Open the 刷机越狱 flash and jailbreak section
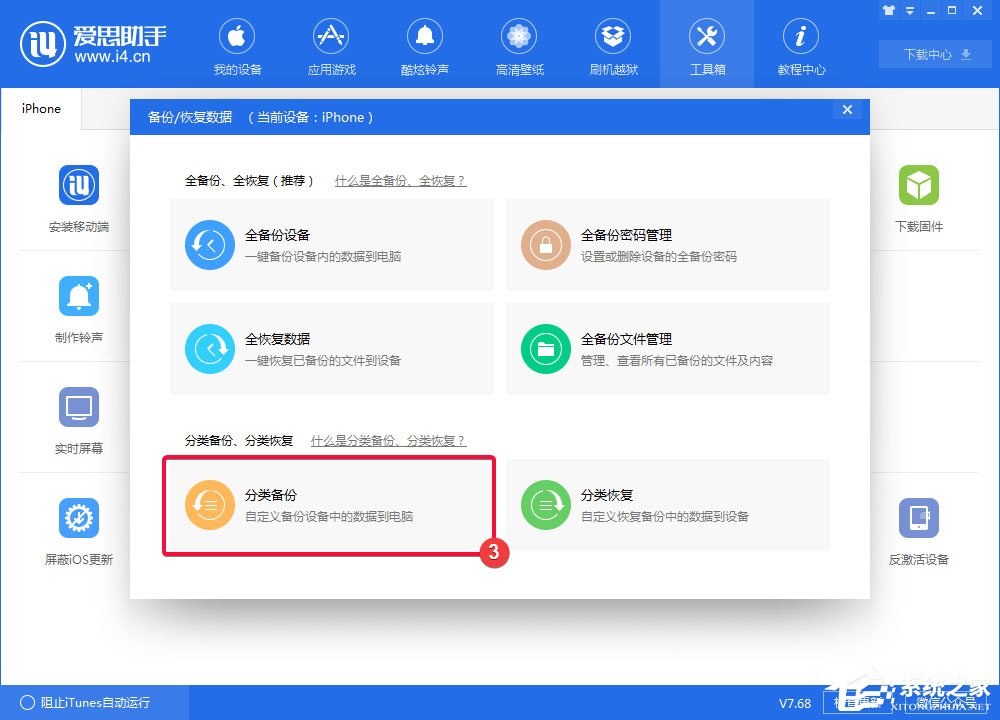 [613, 44]
